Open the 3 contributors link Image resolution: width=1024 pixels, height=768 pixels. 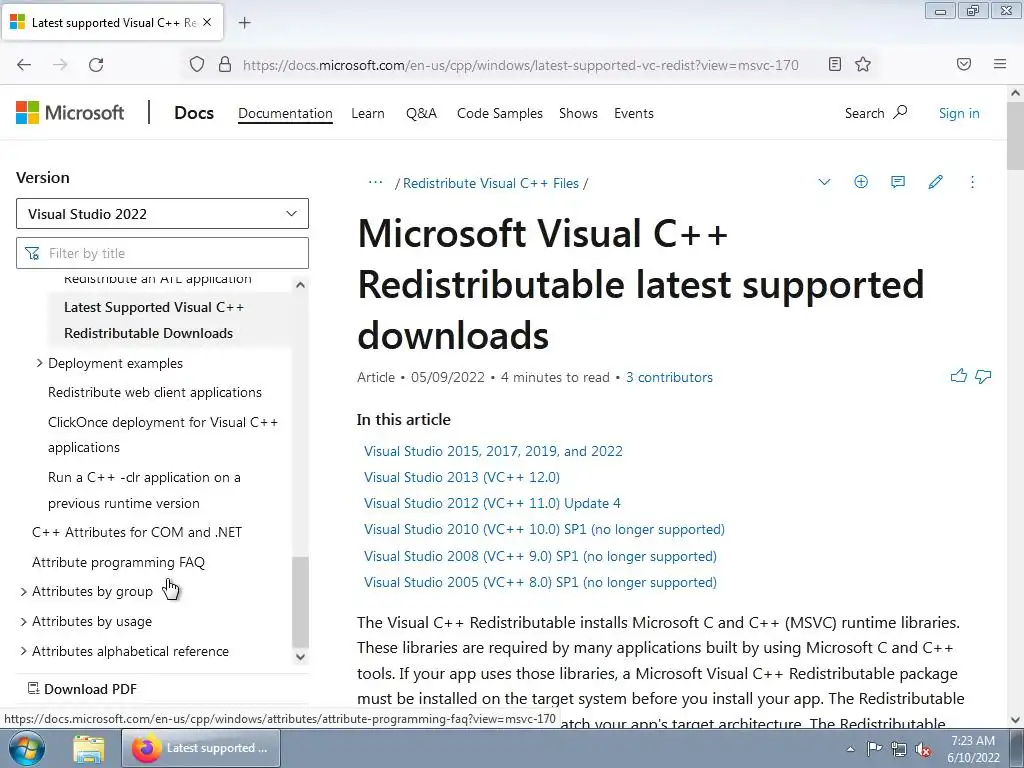(x=669, y=377)
